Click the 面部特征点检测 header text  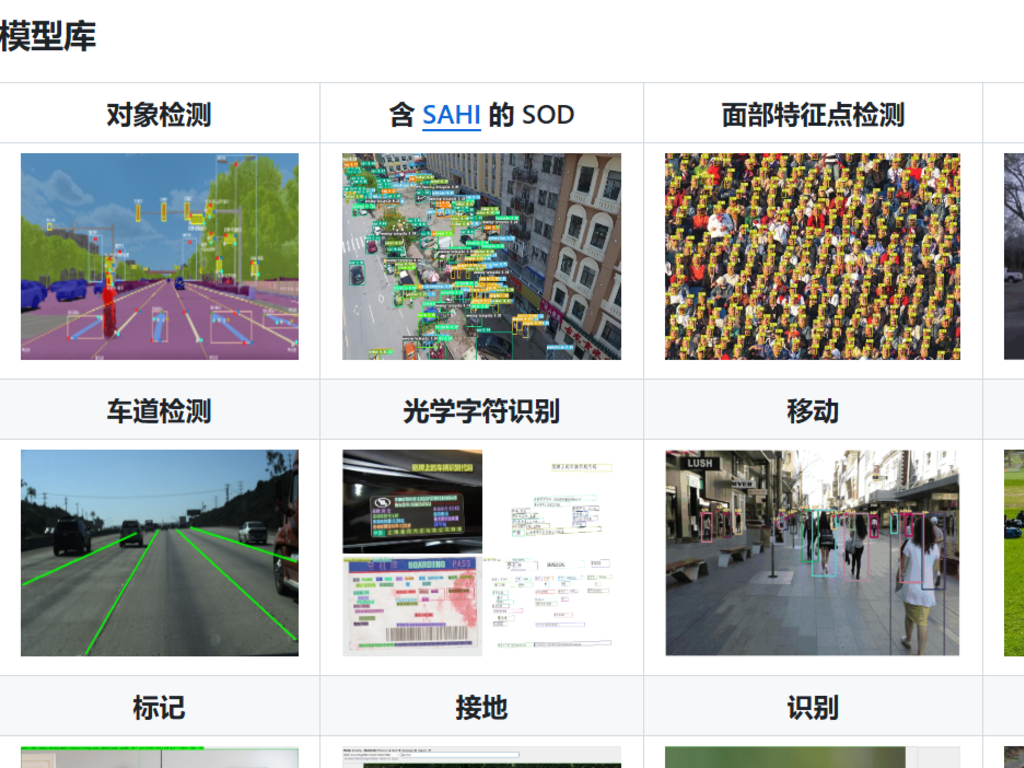[x=812, y=115]
